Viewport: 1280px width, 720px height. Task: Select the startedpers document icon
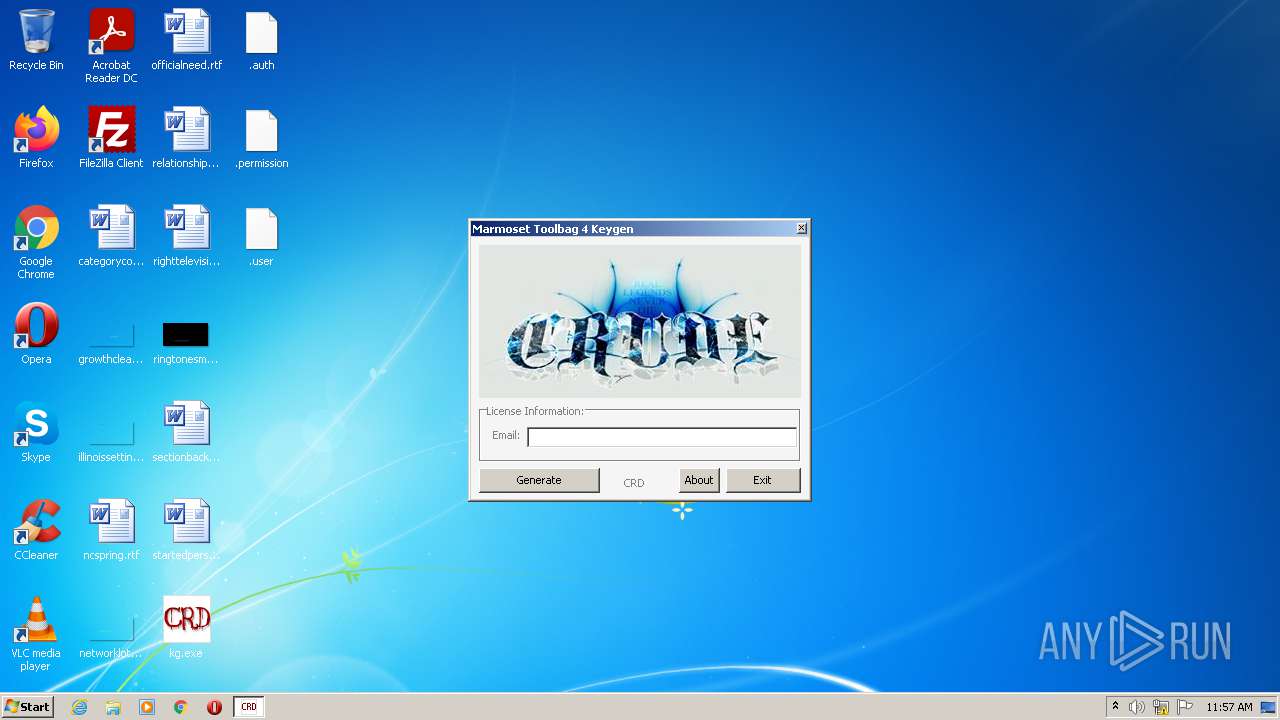186,530
